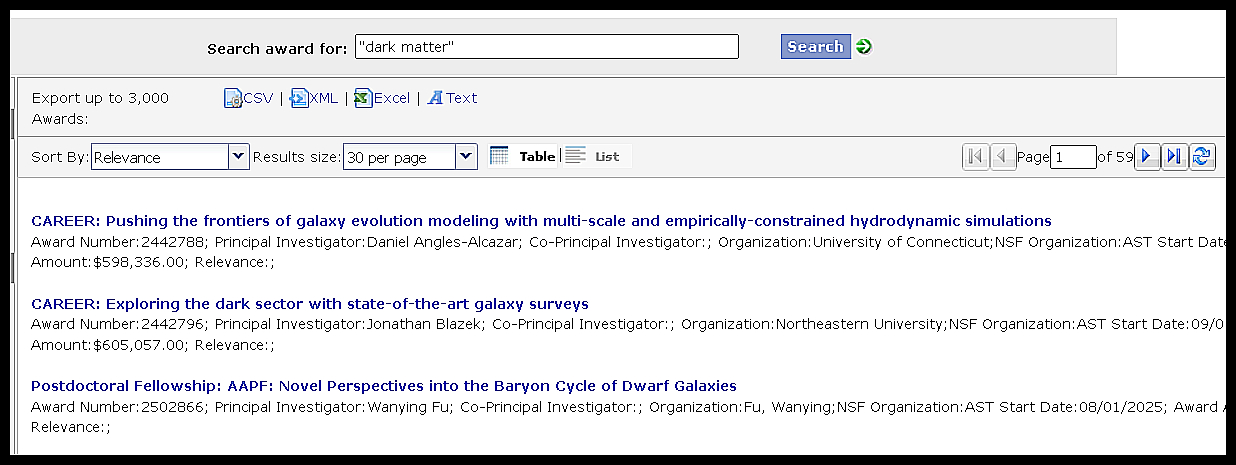Click the Search button

click(x=815, y=47)
